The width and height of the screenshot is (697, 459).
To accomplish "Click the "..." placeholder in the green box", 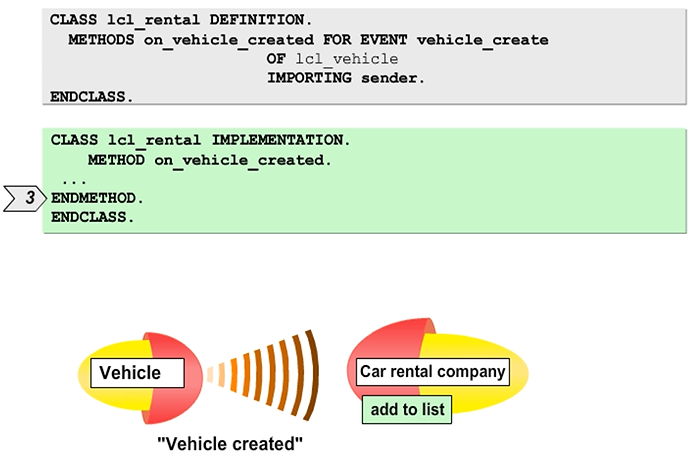I will 73,180.
